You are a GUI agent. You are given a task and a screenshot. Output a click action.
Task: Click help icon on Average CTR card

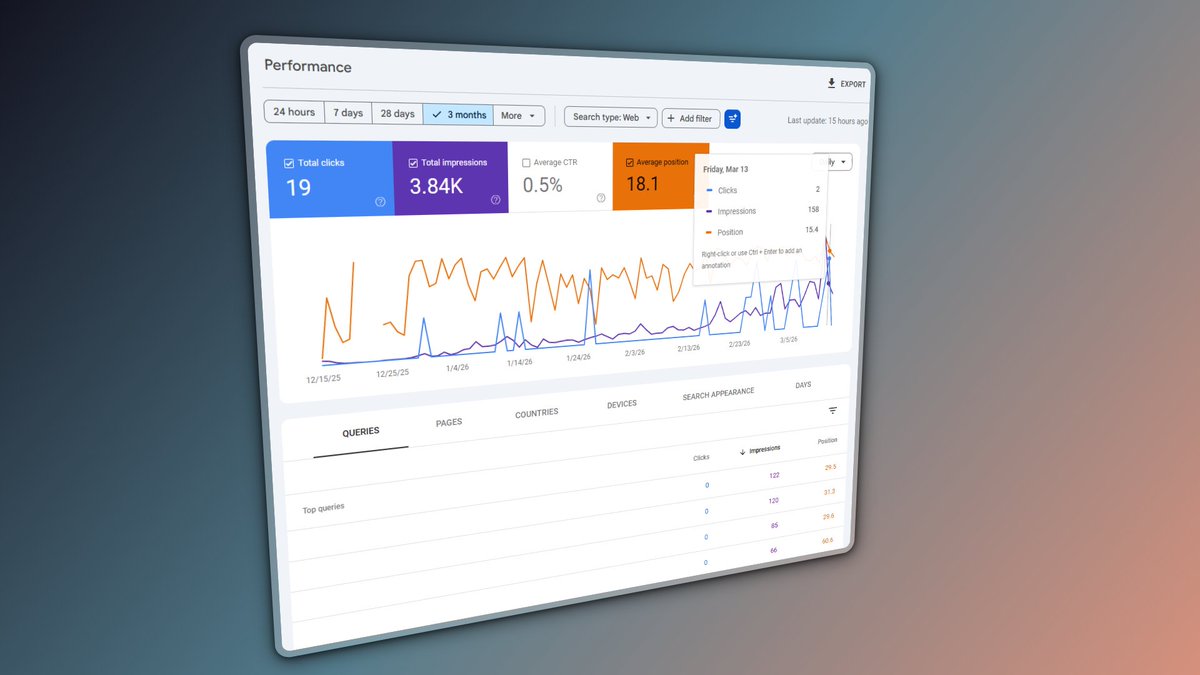coord(601,198)
